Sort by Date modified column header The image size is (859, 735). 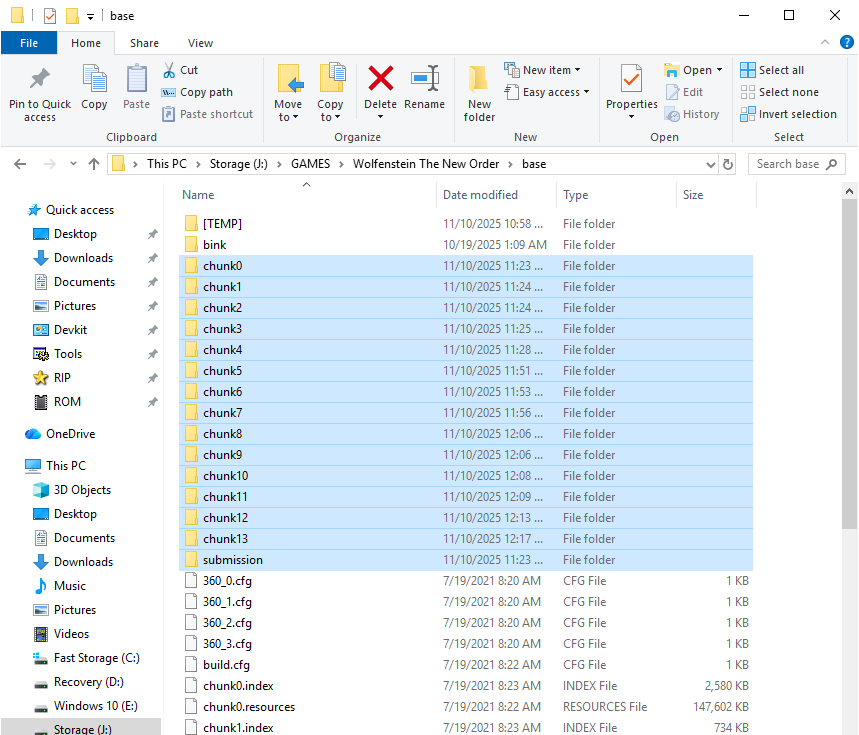tap(481, 195)
